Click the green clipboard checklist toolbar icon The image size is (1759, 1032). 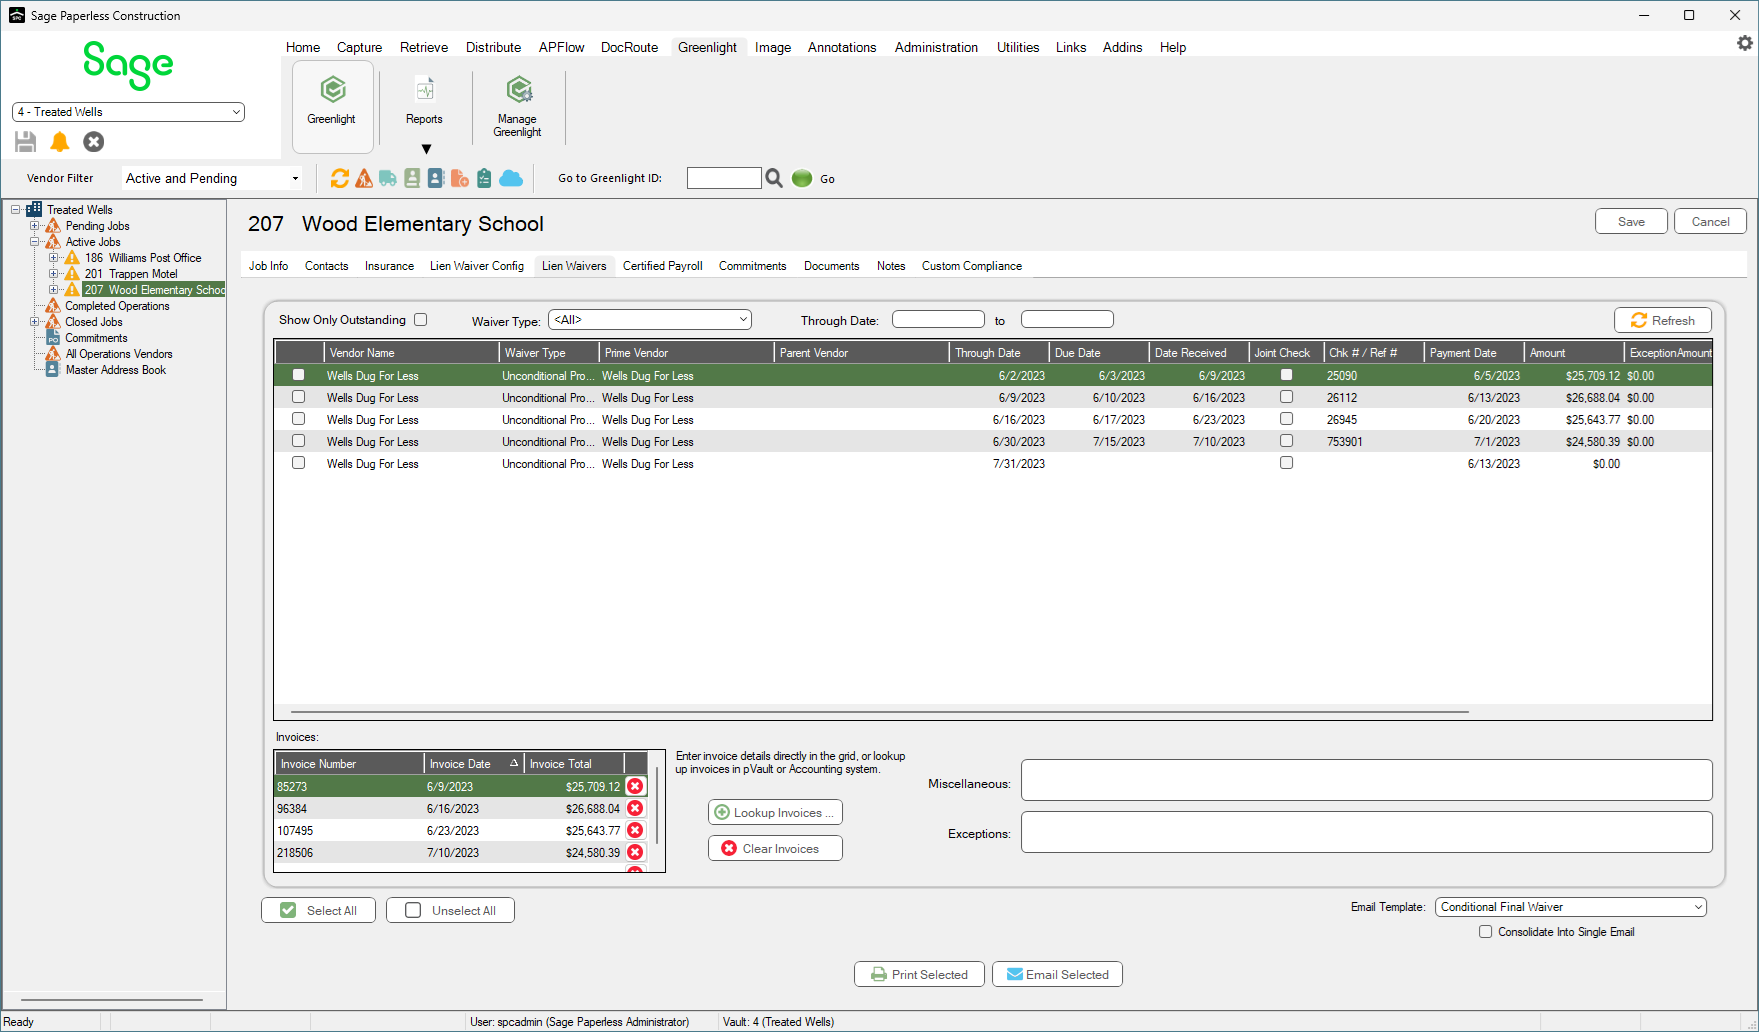tap(484, 178)
